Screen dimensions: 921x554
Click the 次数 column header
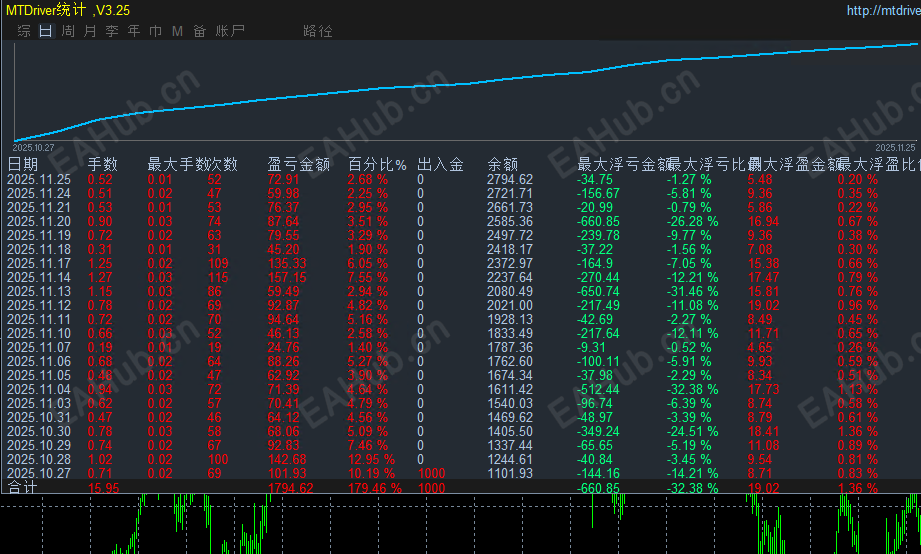(x=223, y=164)
